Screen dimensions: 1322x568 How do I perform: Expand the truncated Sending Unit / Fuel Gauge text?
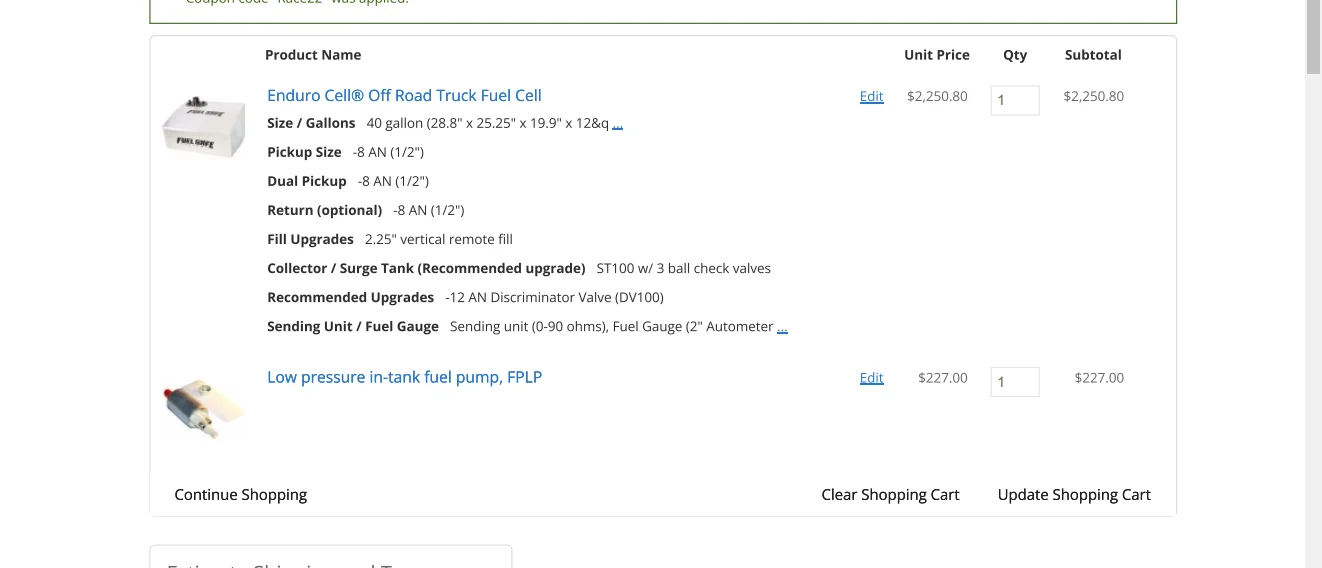[x=782, y=327]
